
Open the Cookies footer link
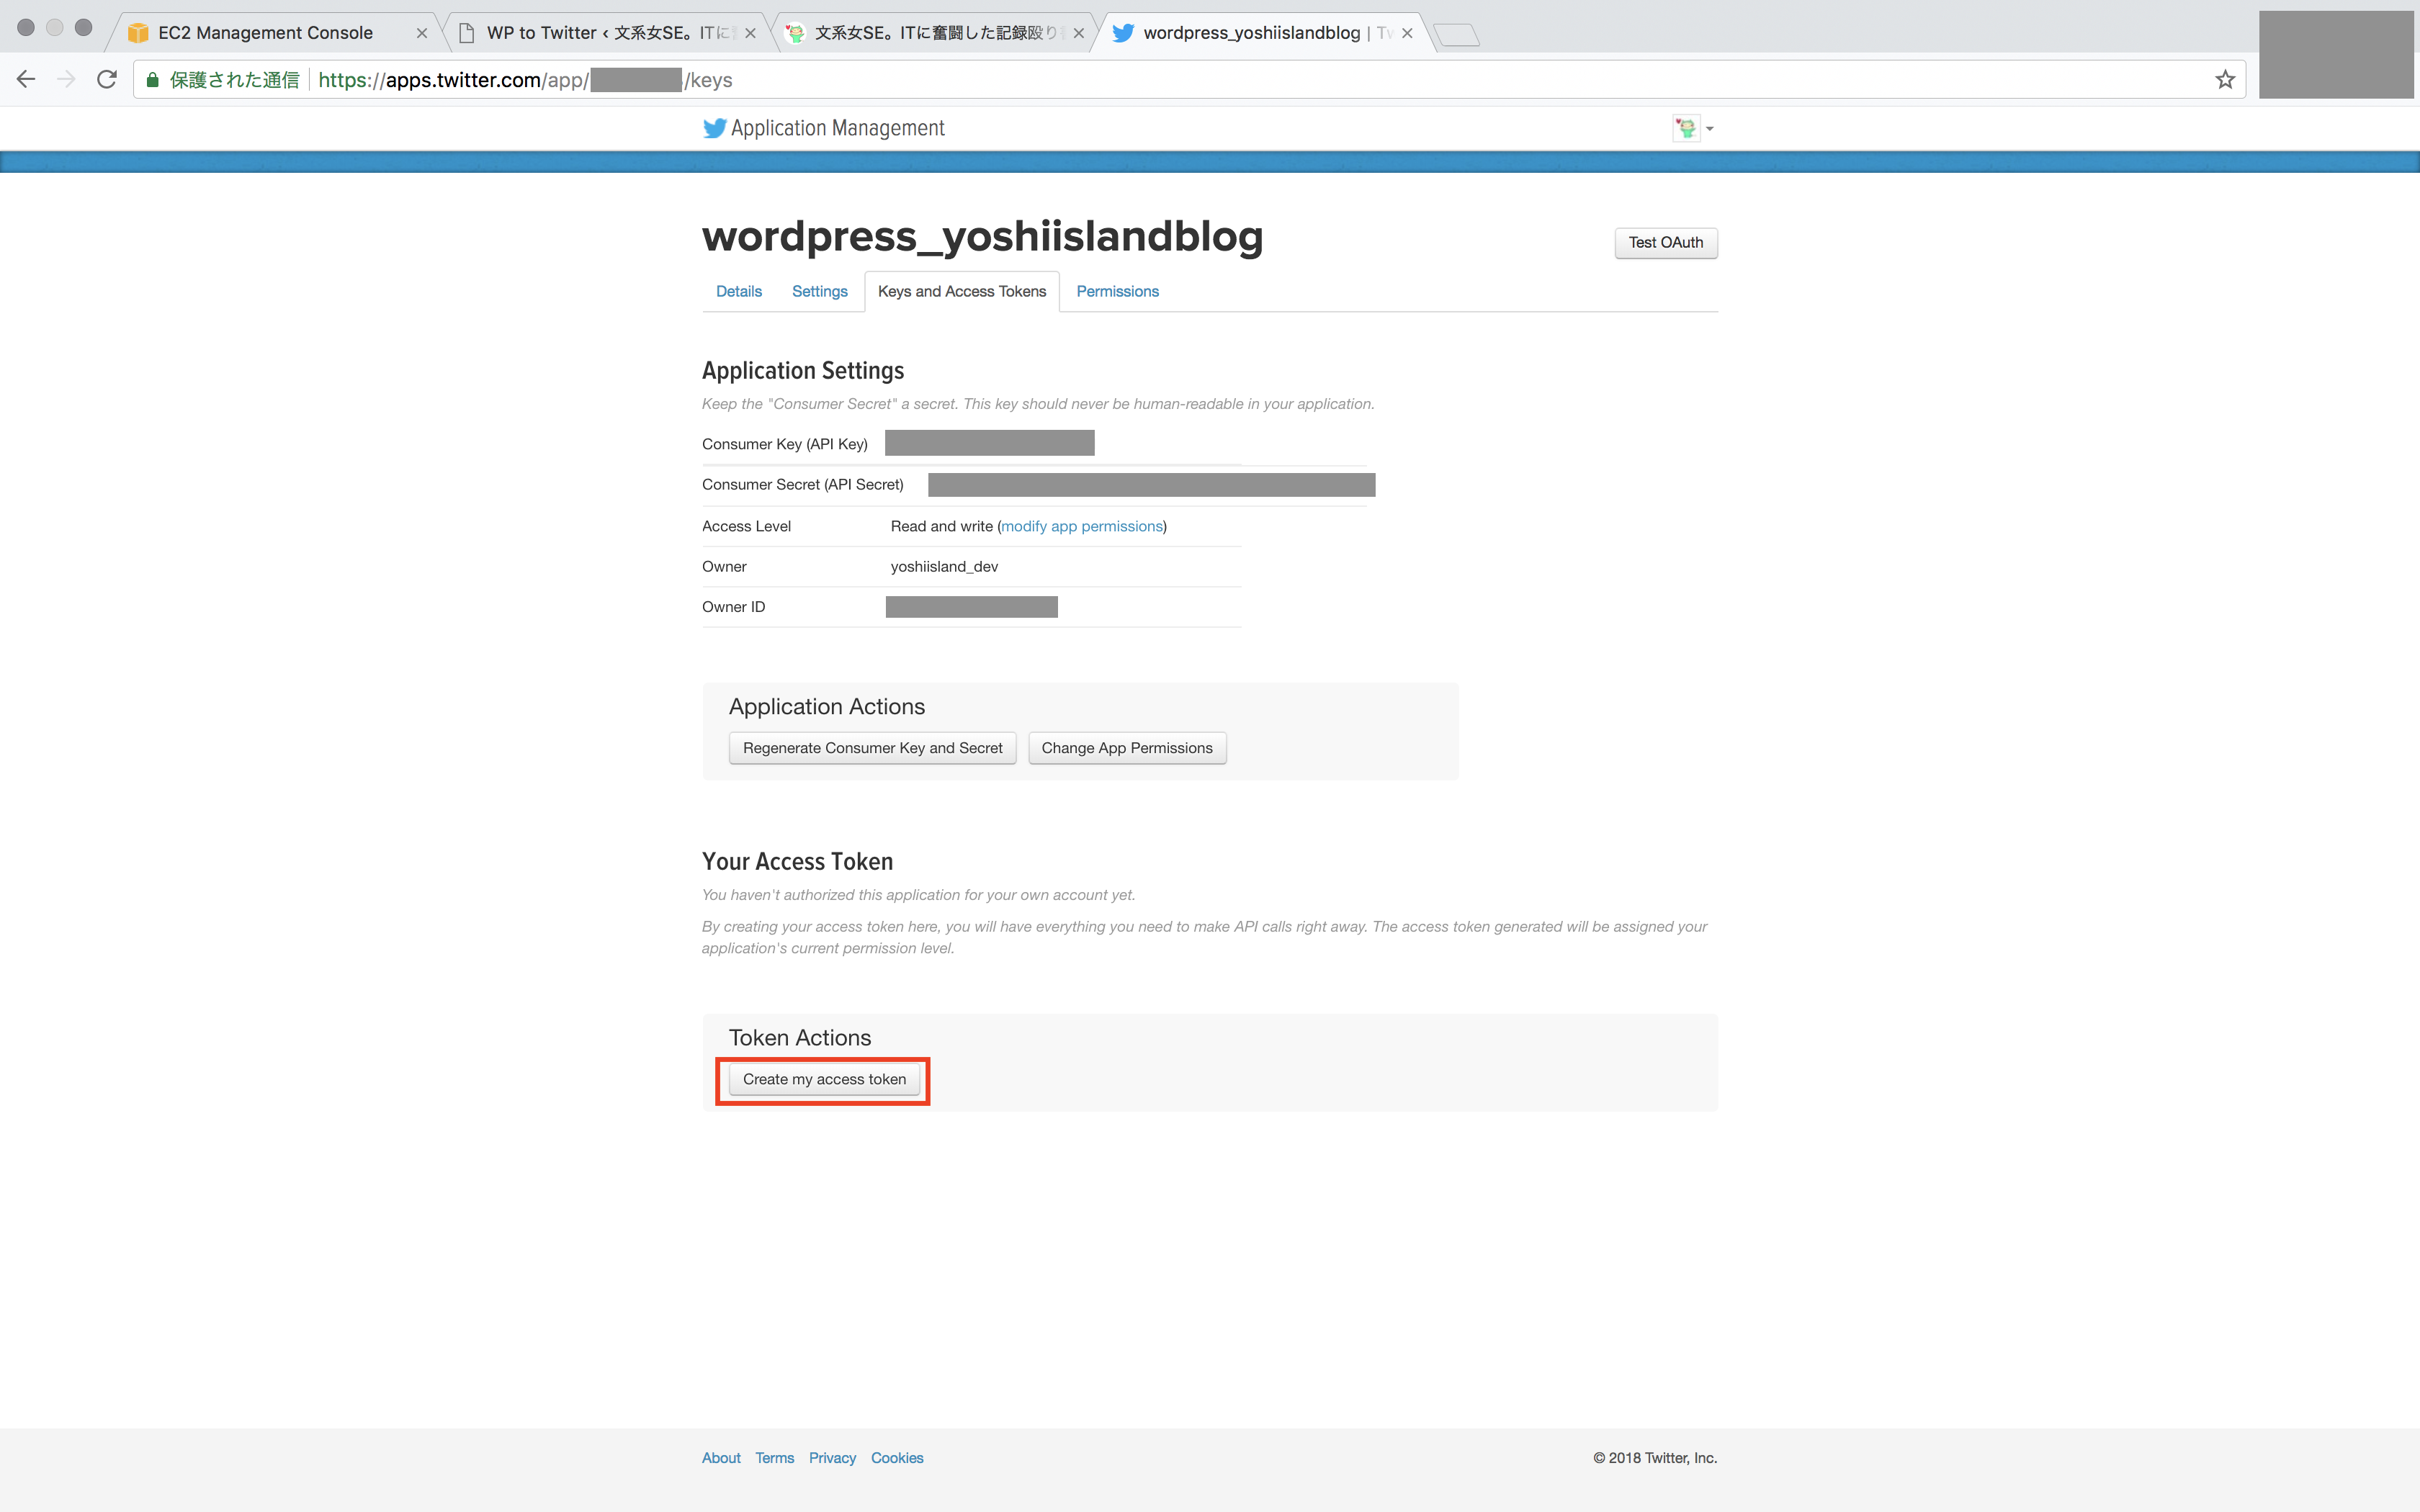(x=897, y=1458)
